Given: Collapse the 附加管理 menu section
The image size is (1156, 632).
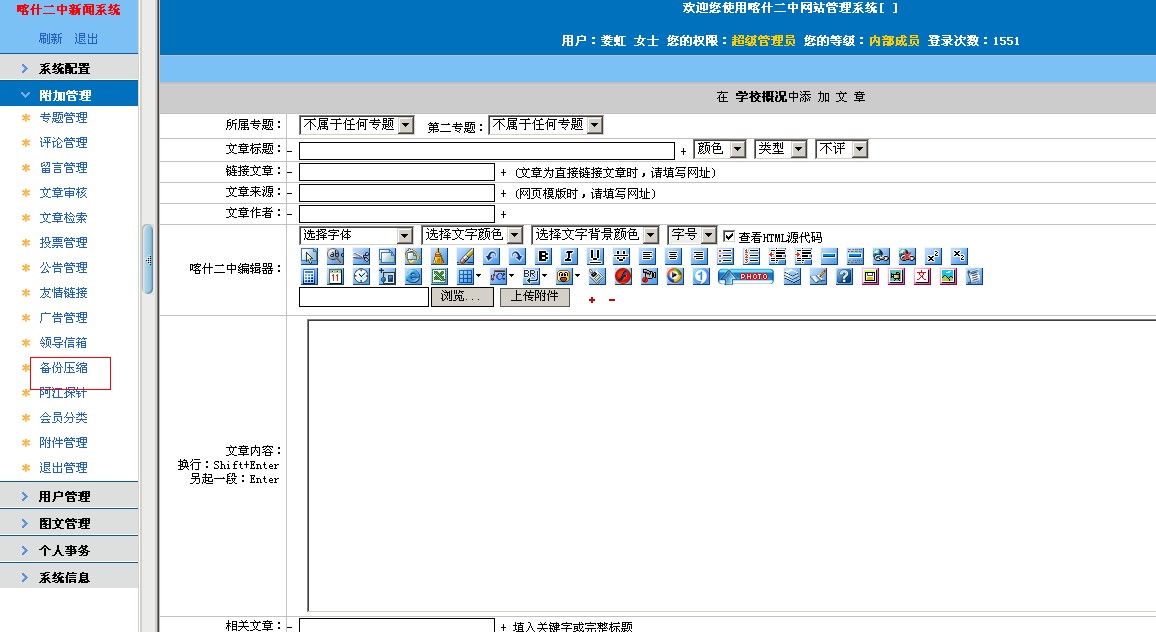Looking at the screenshot, I should click(x=69, y=95).
